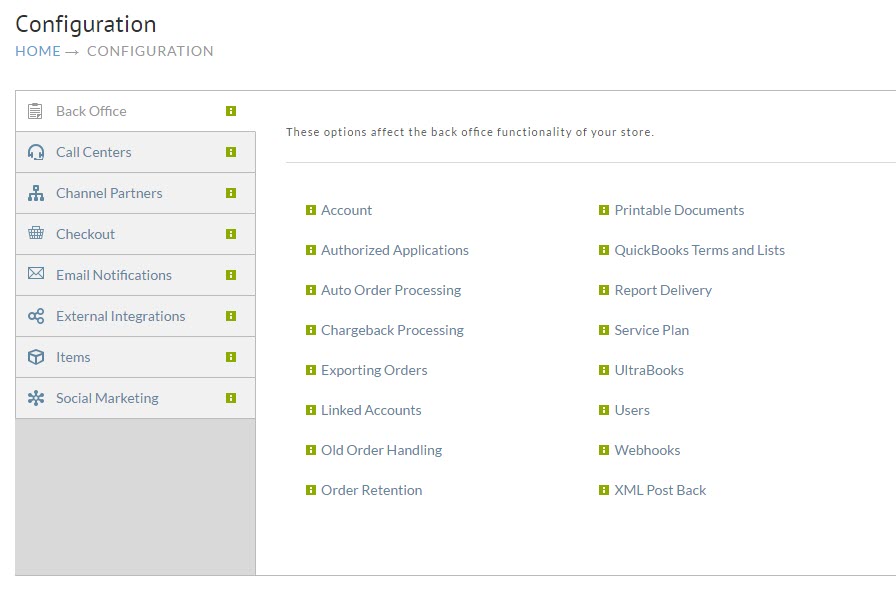Click green marker beside Checkout tab

coord(231,234)
